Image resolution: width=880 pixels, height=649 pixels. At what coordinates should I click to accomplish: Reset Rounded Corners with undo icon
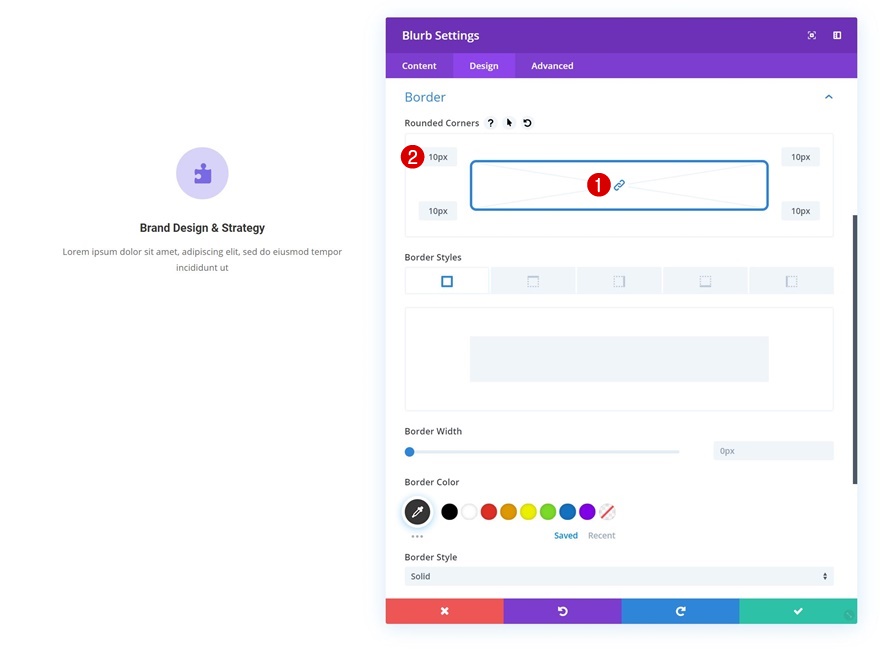click(x=528, y=123)
